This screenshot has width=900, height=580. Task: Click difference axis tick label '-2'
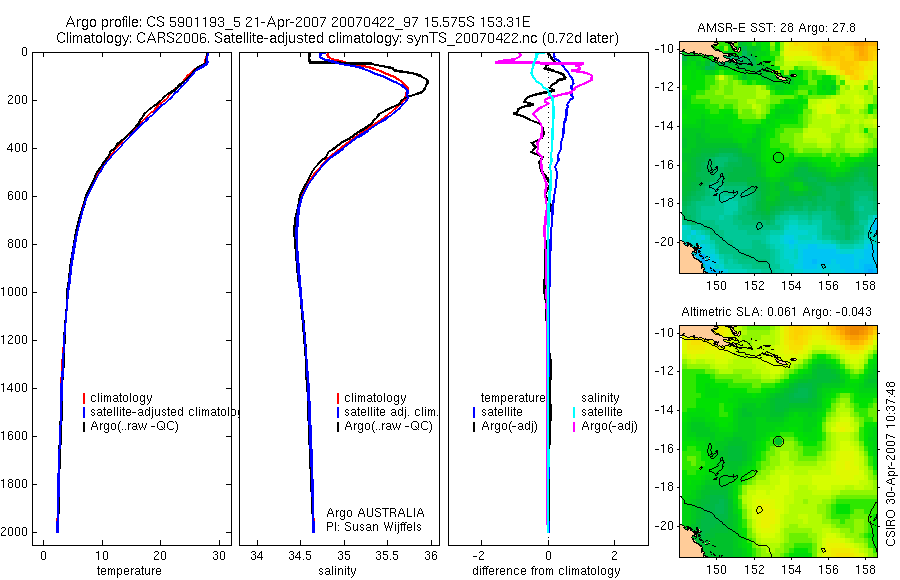(480, 556)
